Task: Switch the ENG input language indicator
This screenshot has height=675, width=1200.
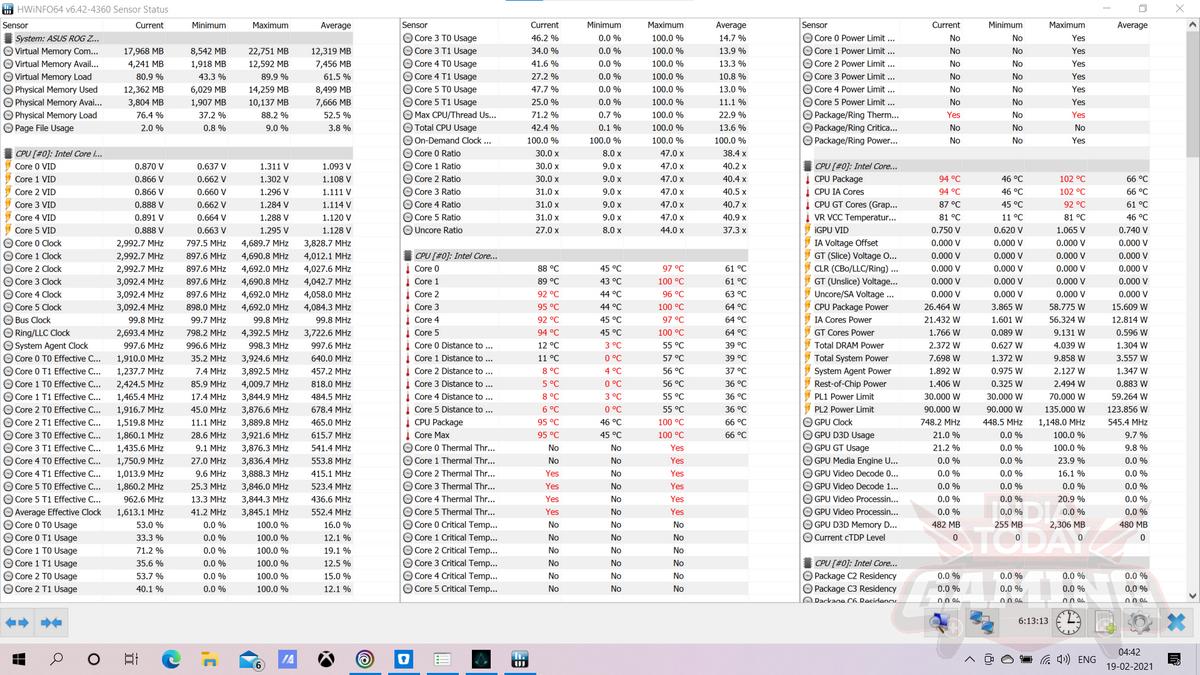Action: [x=1087, y=660]
